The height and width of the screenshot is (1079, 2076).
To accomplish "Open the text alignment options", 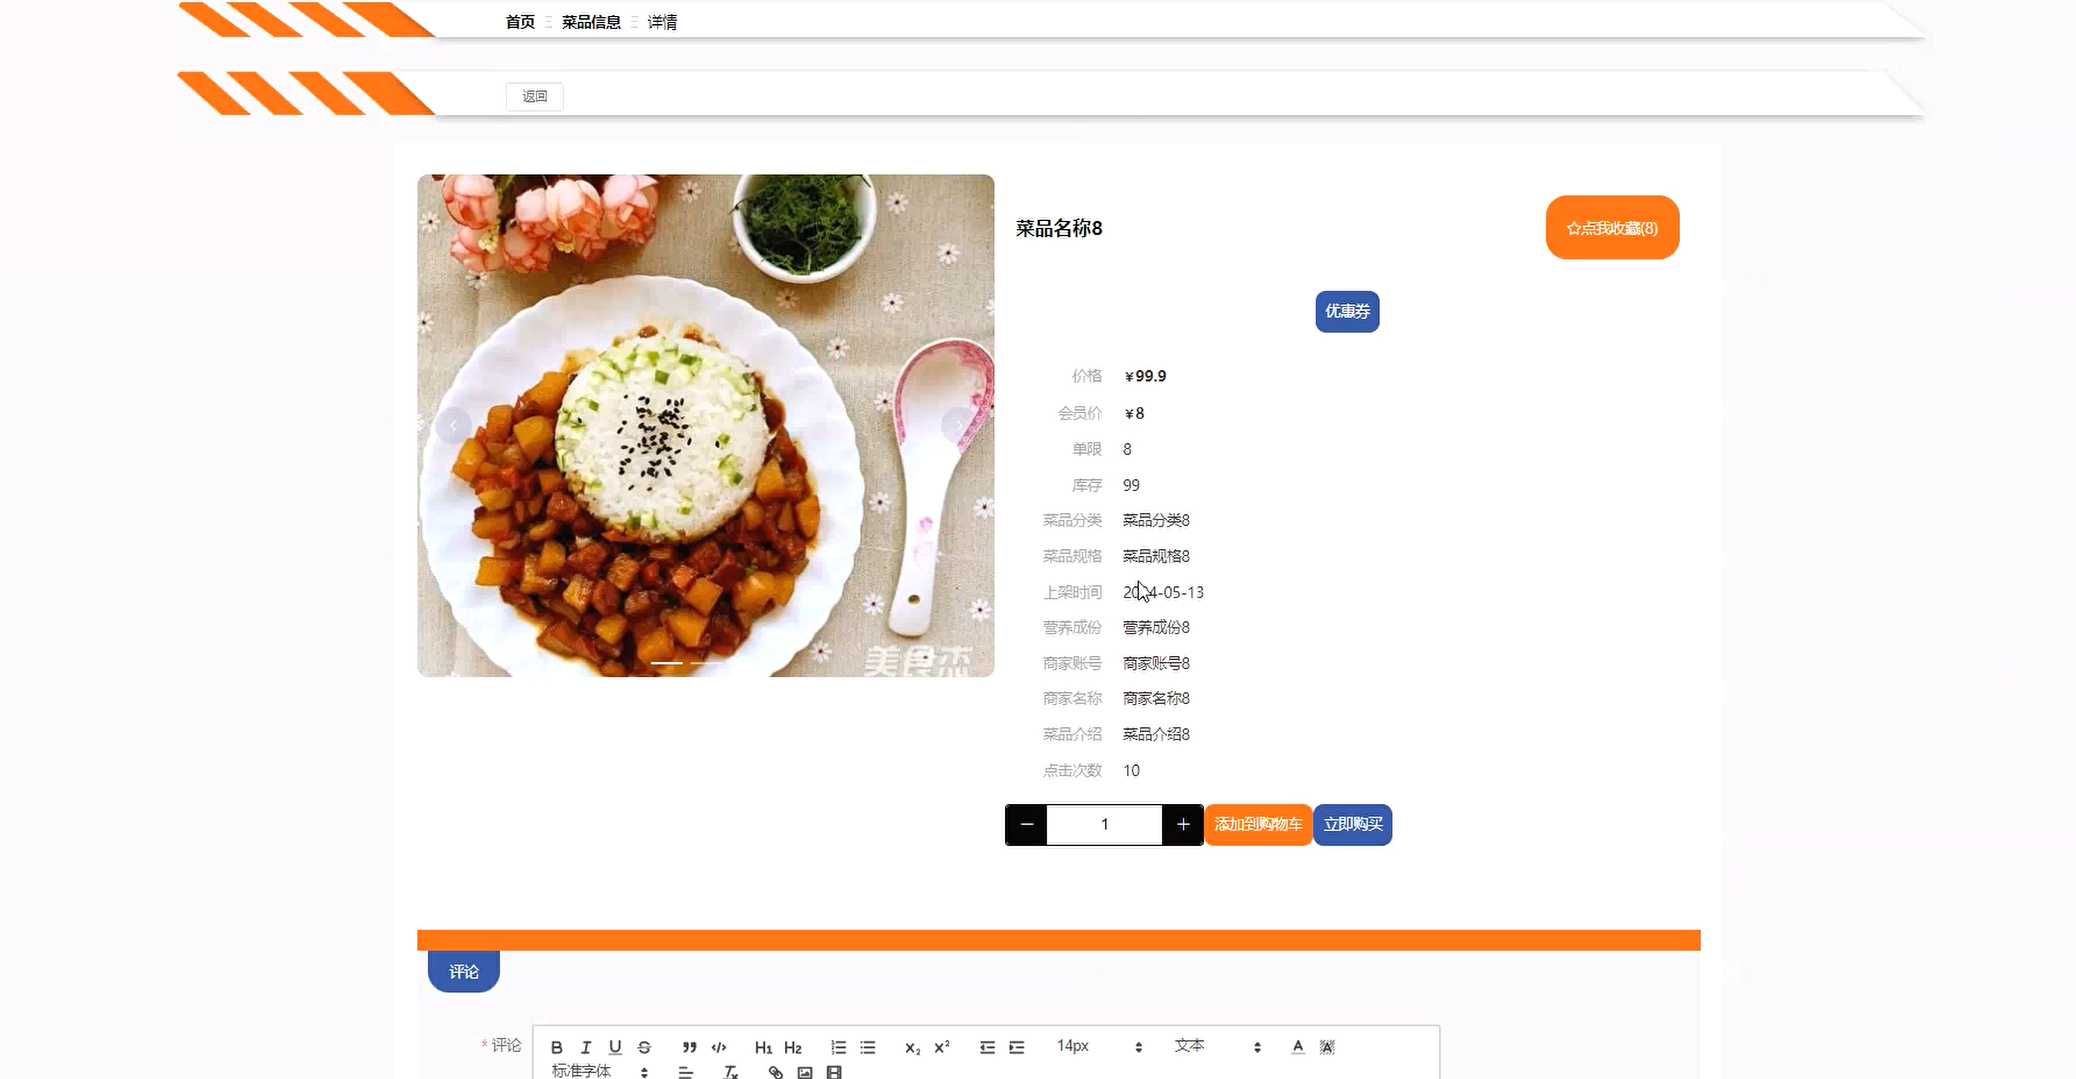I will pos(686,1072).
